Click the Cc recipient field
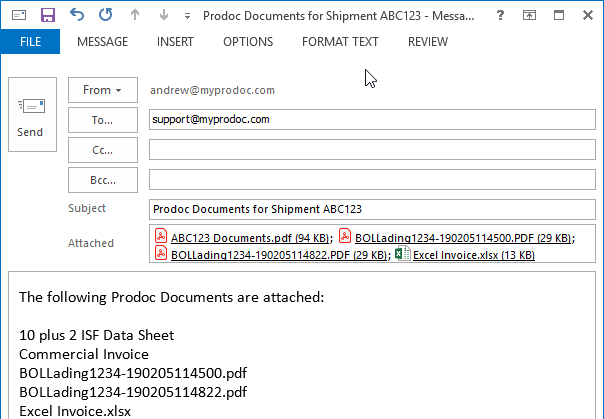This screenshot has height=419, width=604. click(372, 149)
